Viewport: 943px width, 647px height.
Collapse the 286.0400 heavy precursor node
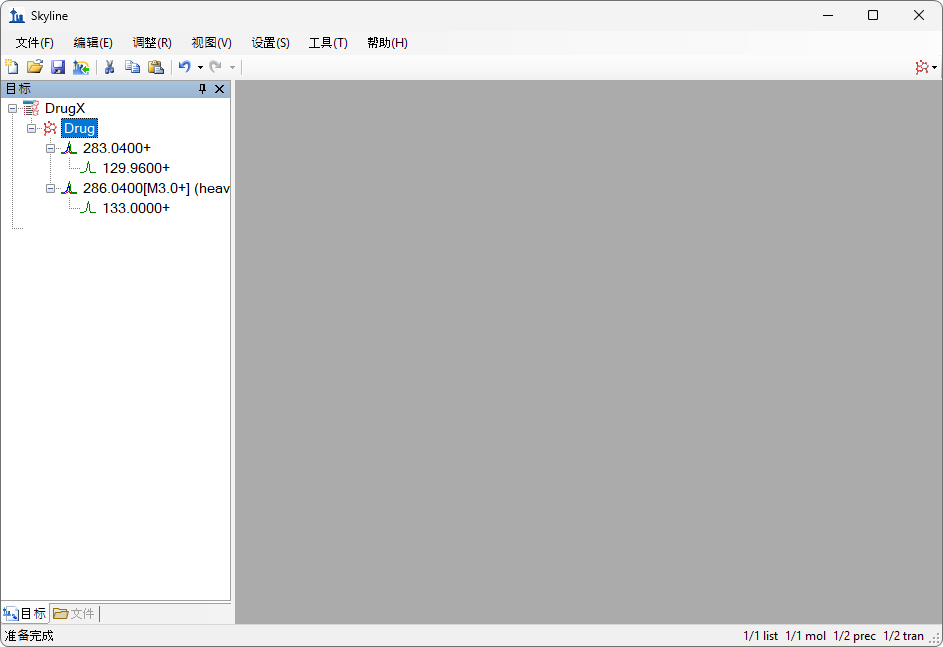click(x=50, y=188)
